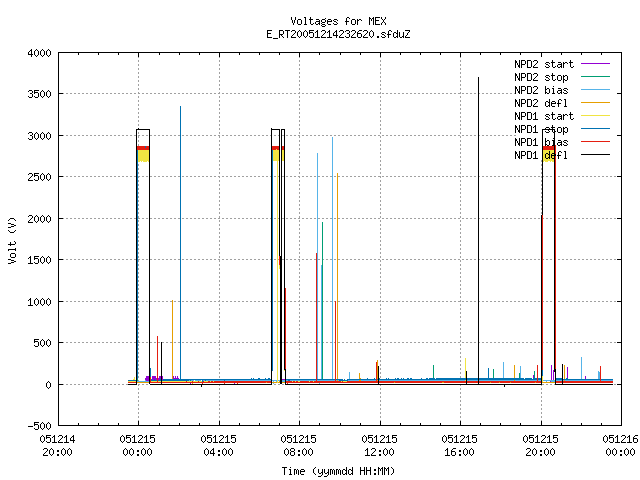Select the 'NPD1 defl' legend label
Viewport: 640px width, 480px height.
tap(541, 156)
